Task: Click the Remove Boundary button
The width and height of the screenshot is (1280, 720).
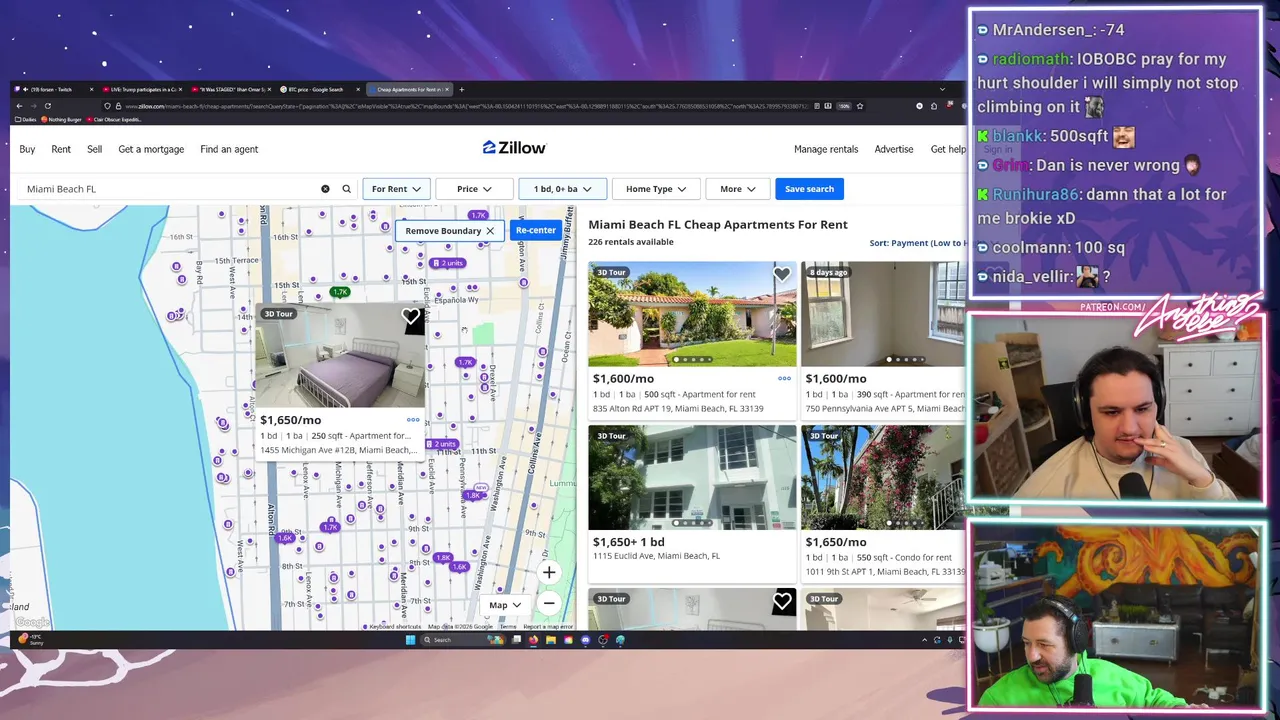Action: point(450,231)
